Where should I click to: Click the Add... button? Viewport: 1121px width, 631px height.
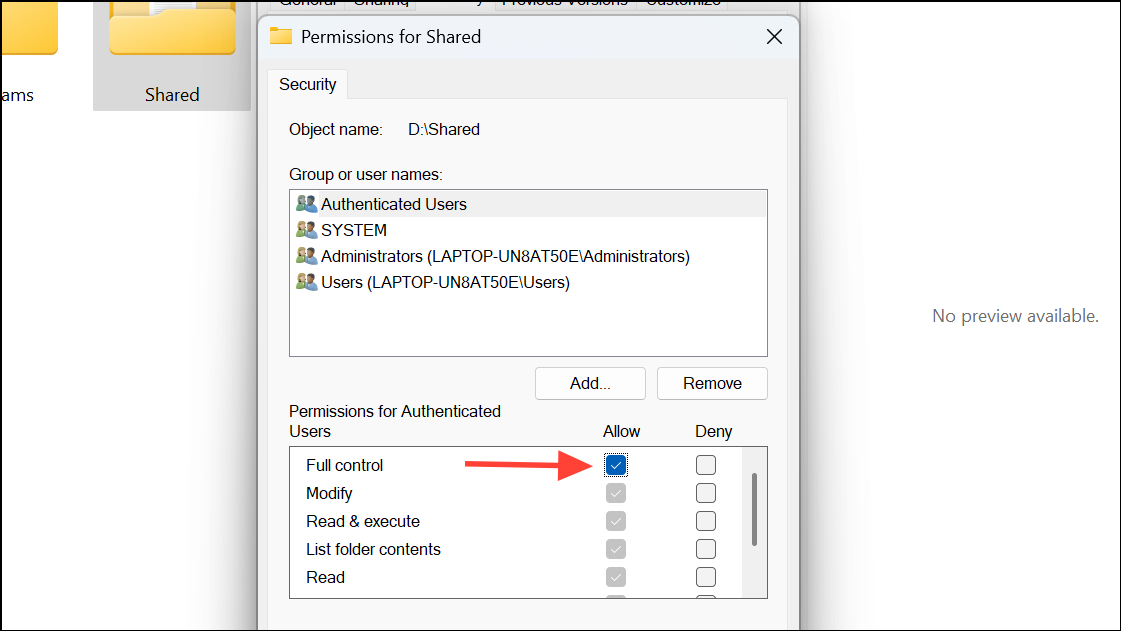click(590, 384)
